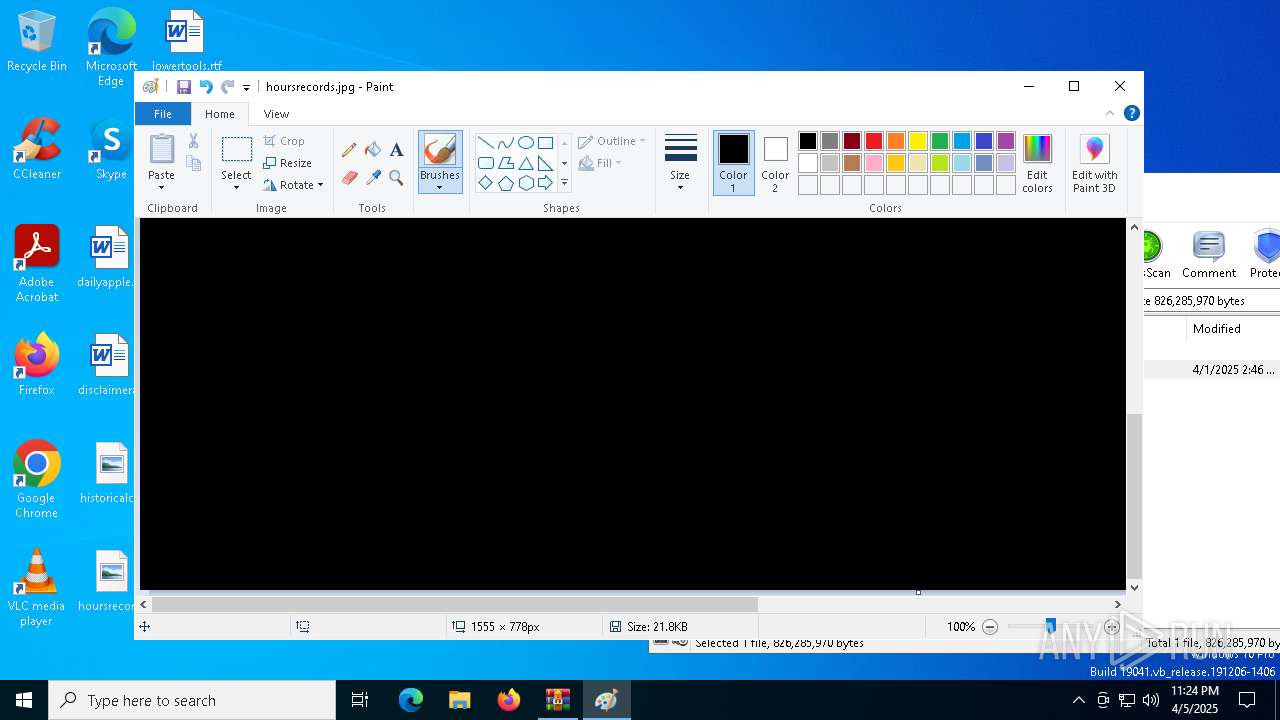Open Microsoft Edge from taskbar

[x=411, y=700]
